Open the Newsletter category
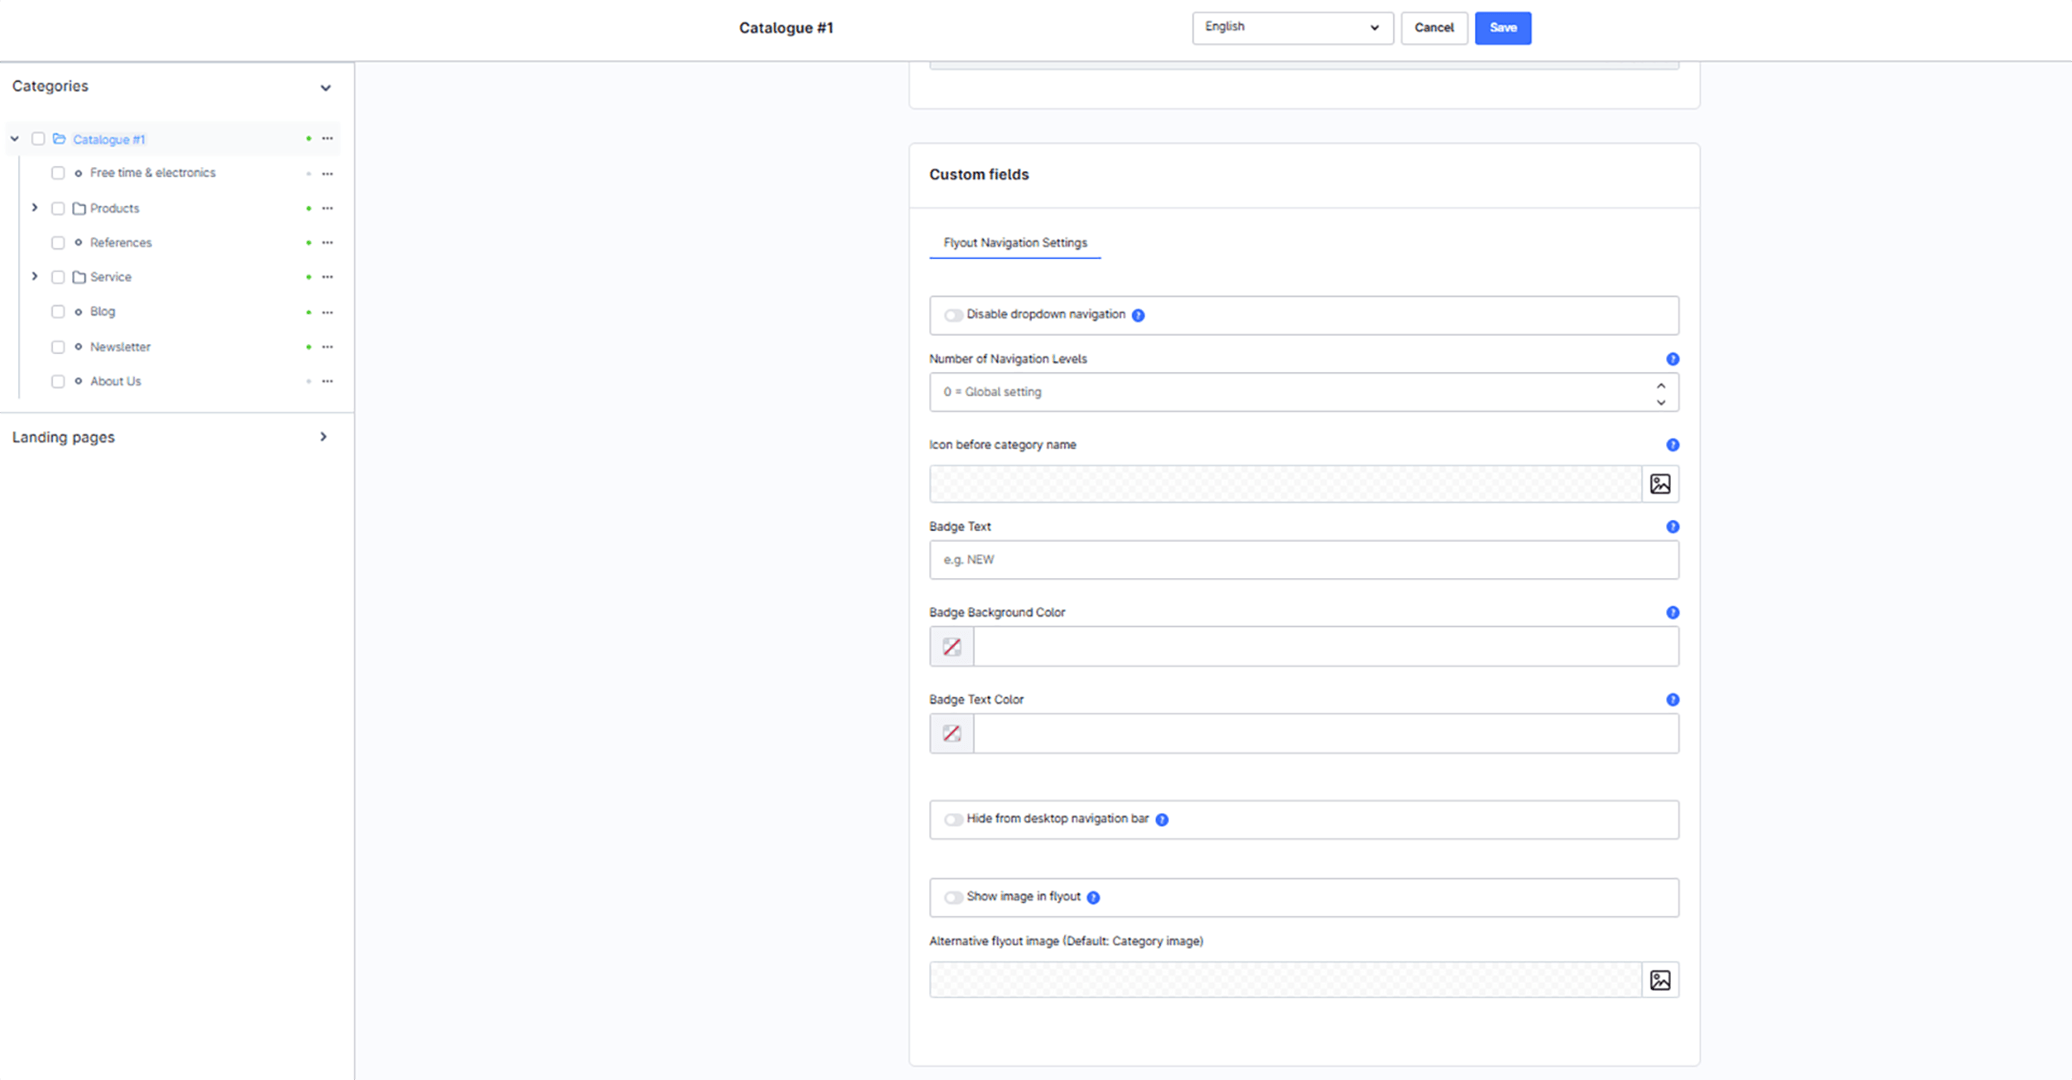This screenshot has height=1080, width=2072. coord(120,347)
